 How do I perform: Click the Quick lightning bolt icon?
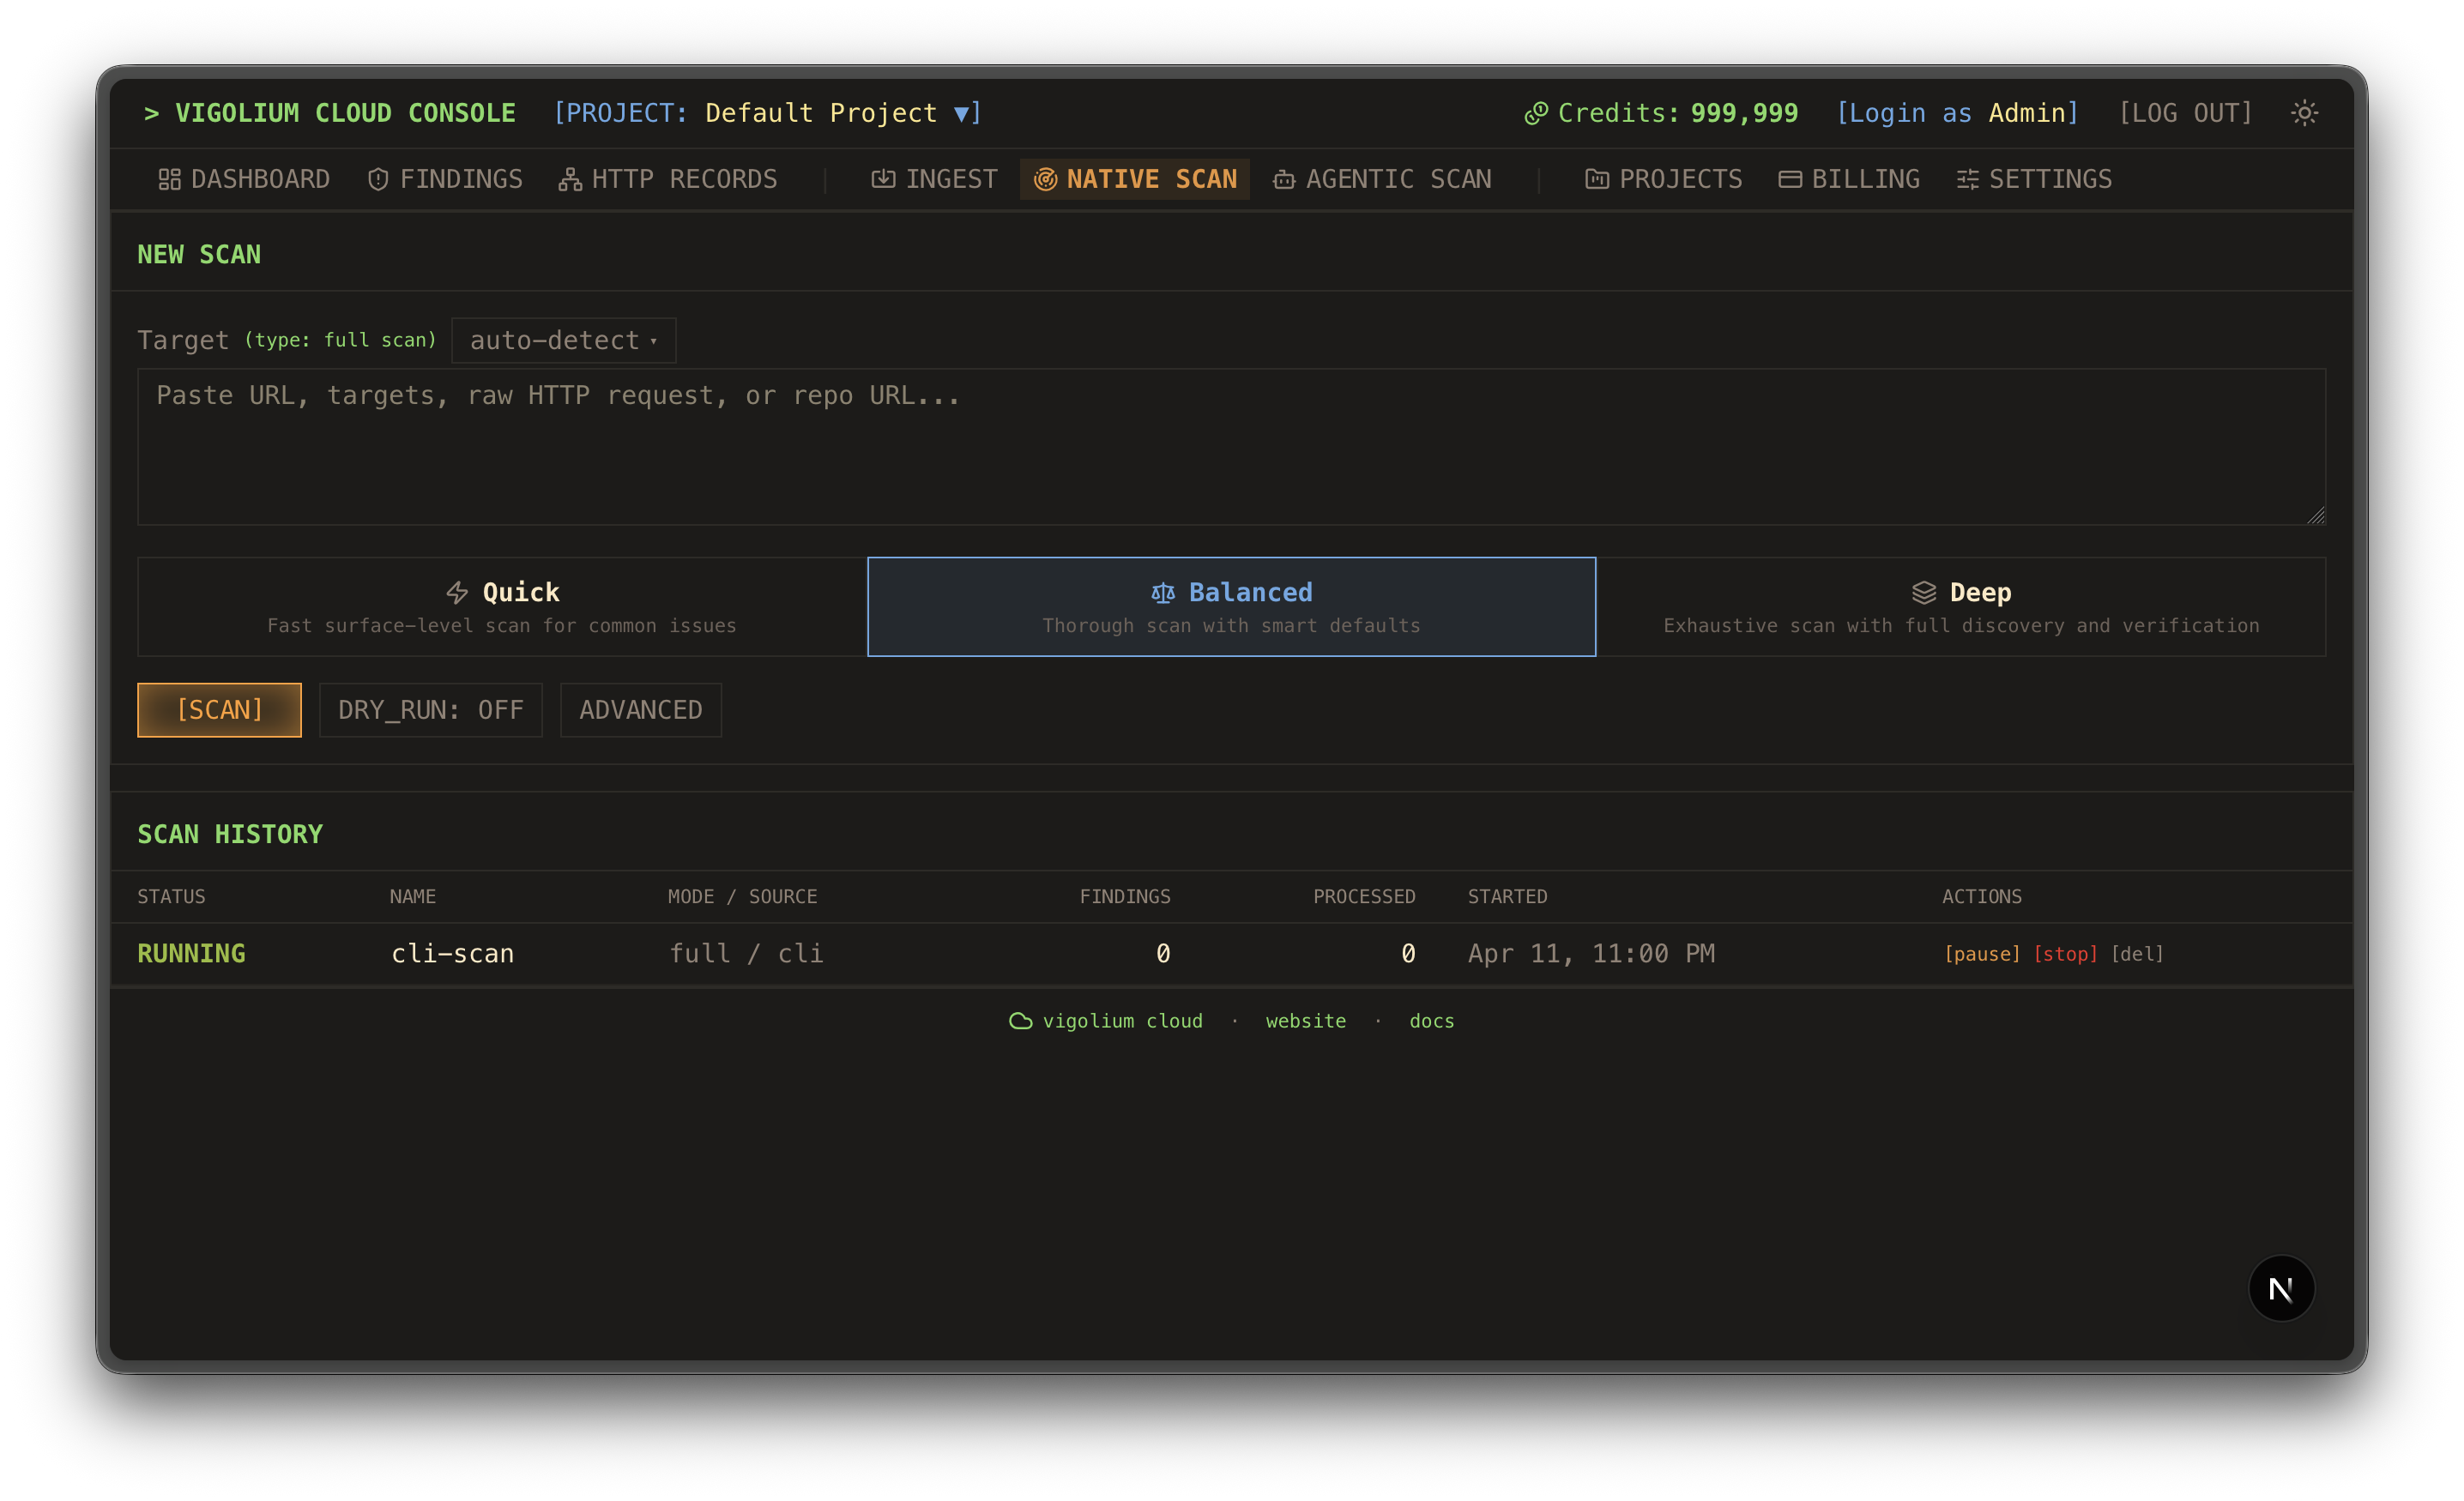tap(457, 592)
